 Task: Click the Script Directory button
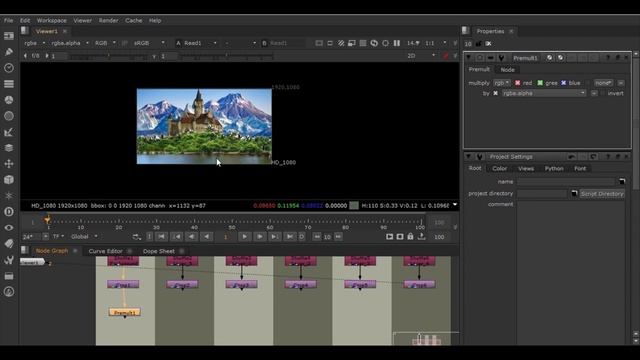coord(602,193)
